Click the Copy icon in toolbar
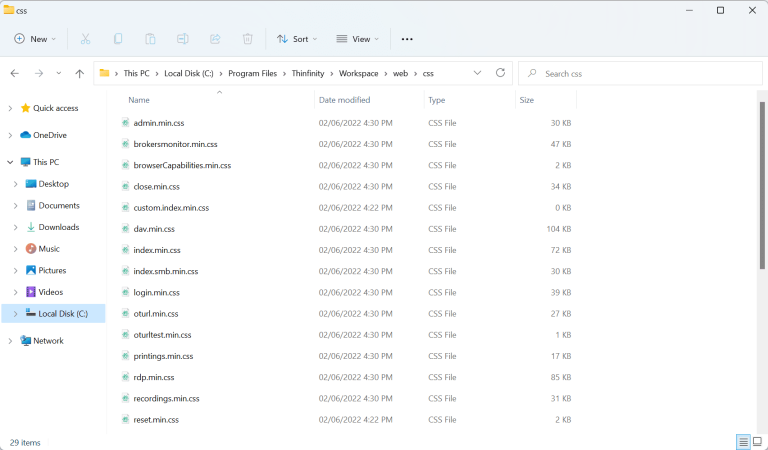Viewport: 768px width, 450px height. [118, 39]
